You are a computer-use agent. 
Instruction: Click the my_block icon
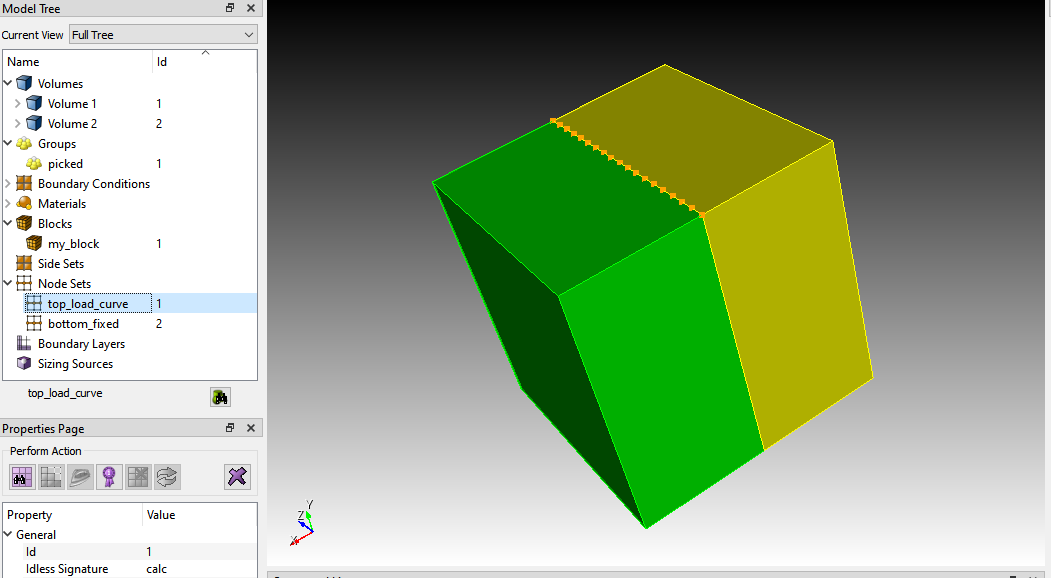tap(34, 243)
